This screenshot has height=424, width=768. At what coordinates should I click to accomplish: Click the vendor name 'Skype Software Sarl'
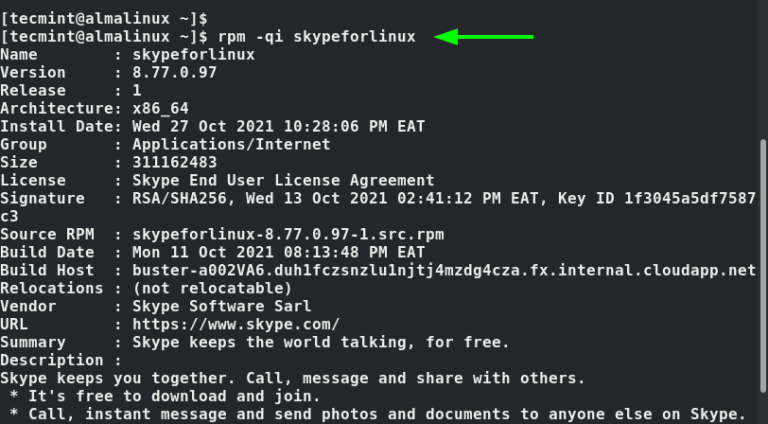[214, 306]
